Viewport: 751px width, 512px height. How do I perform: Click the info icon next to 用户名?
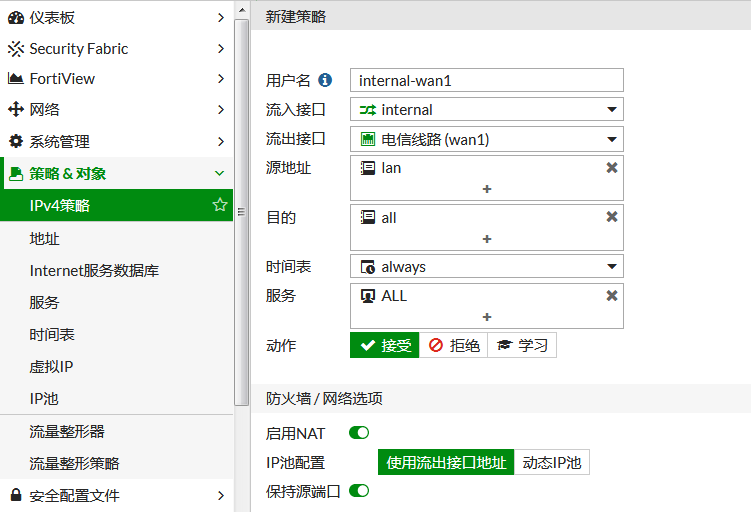[x=325, y=80]
